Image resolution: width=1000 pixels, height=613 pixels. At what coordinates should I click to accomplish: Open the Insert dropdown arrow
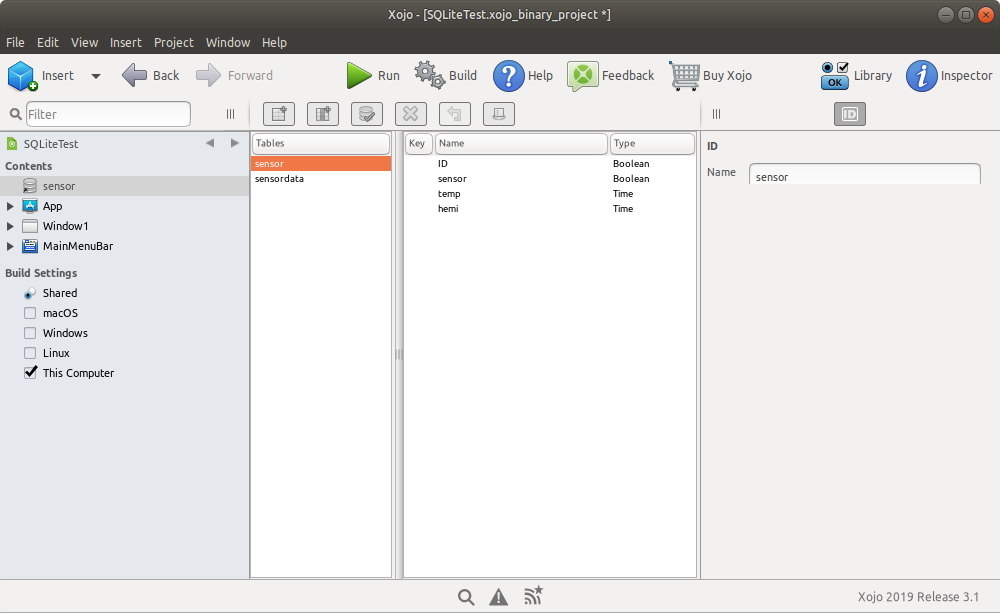coord(96,76)
